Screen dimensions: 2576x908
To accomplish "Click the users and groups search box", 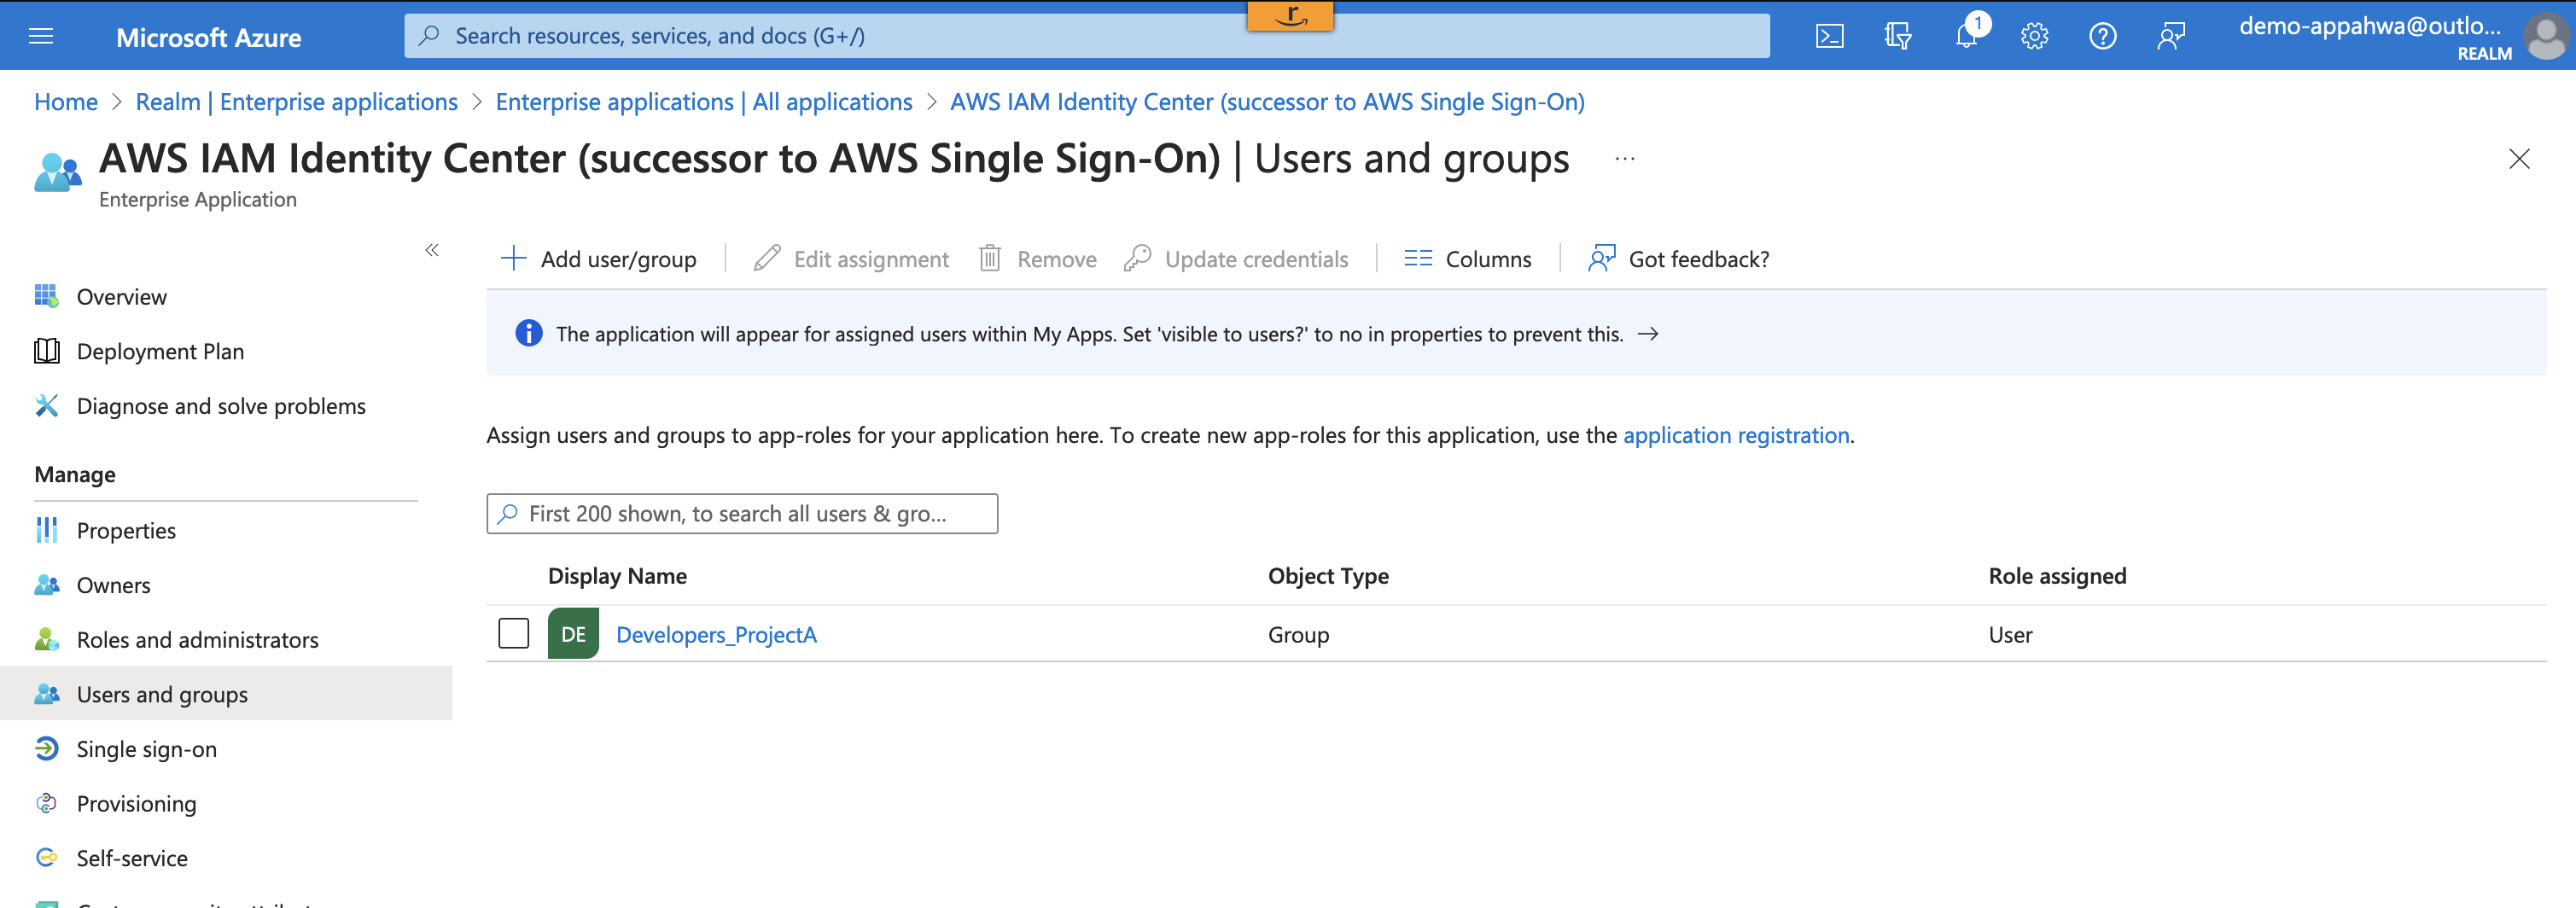I will click(x=741, y=513).
